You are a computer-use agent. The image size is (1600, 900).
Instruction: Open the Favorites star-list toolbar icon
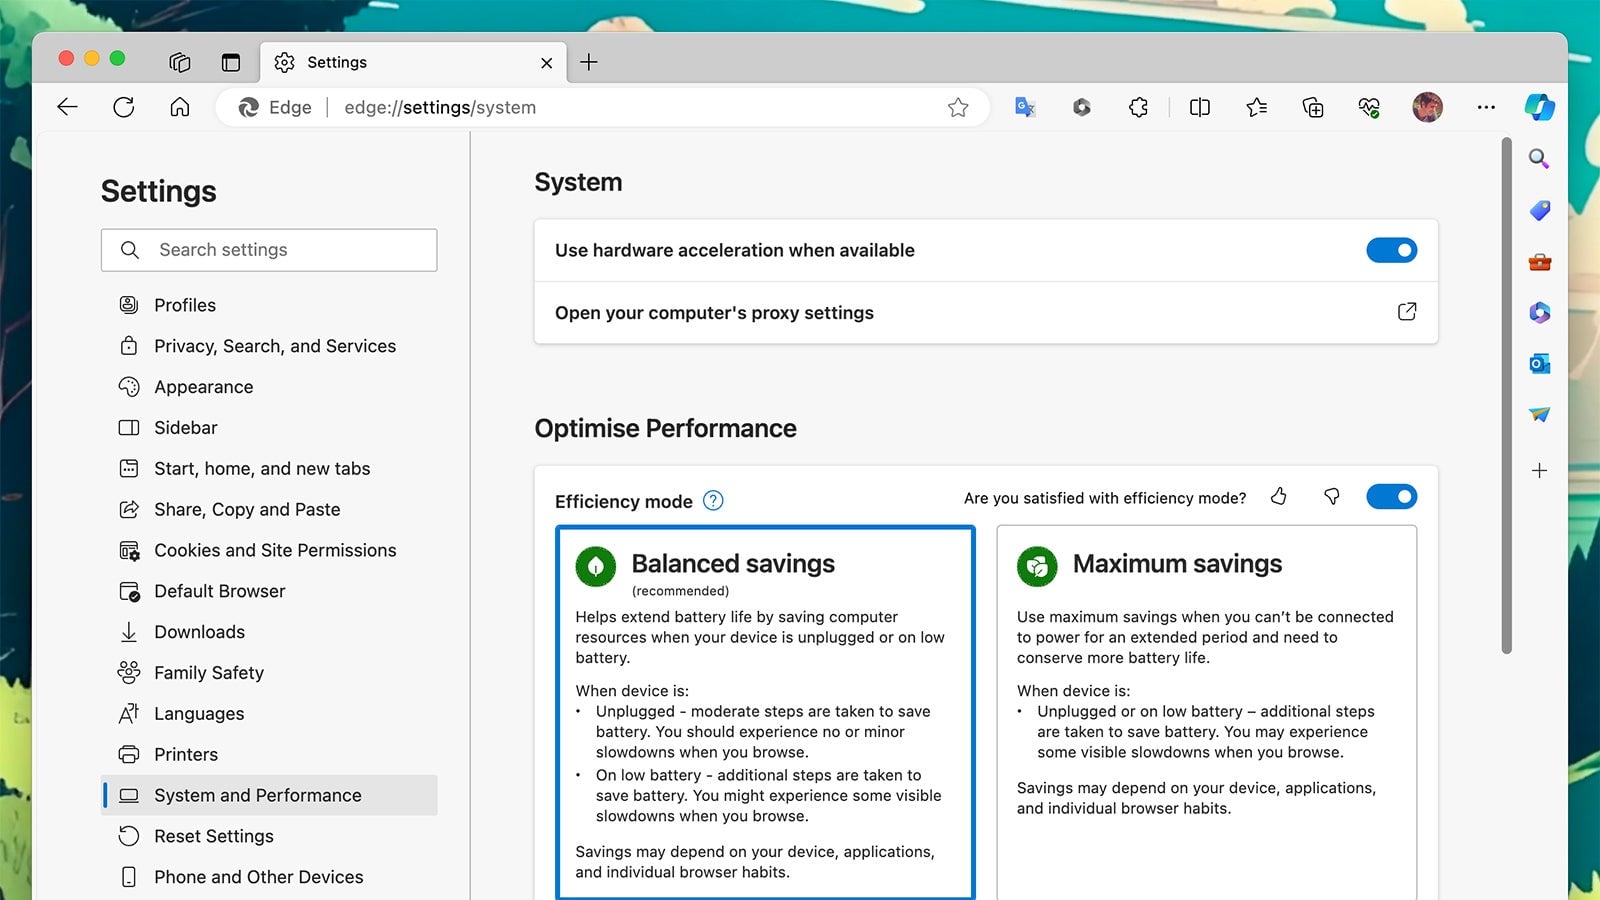1256,107
